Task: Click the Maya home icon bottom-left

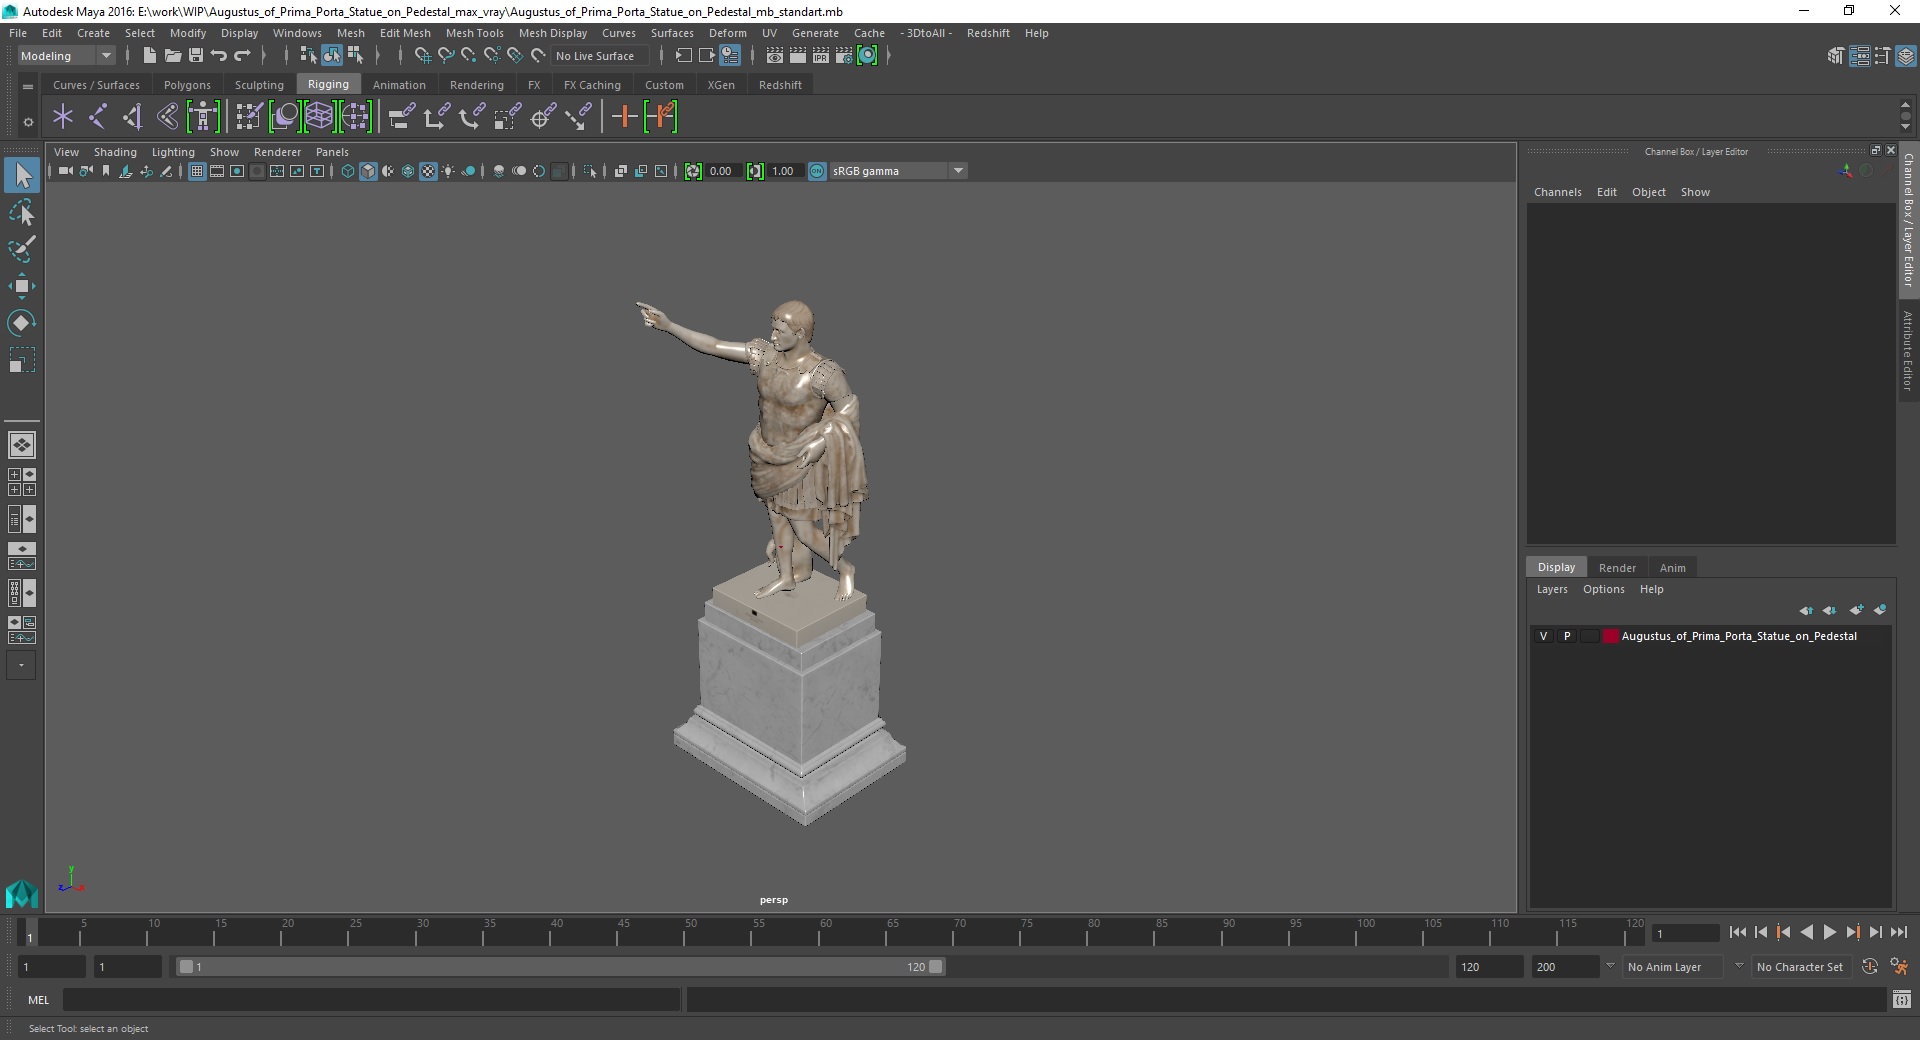Action: coord(21,893)
